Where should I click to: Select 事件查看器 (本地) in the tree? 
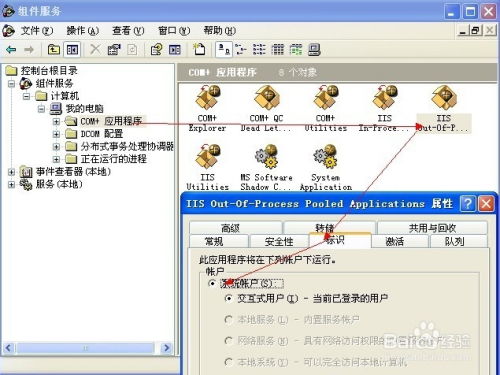click(x=73, y=172)
